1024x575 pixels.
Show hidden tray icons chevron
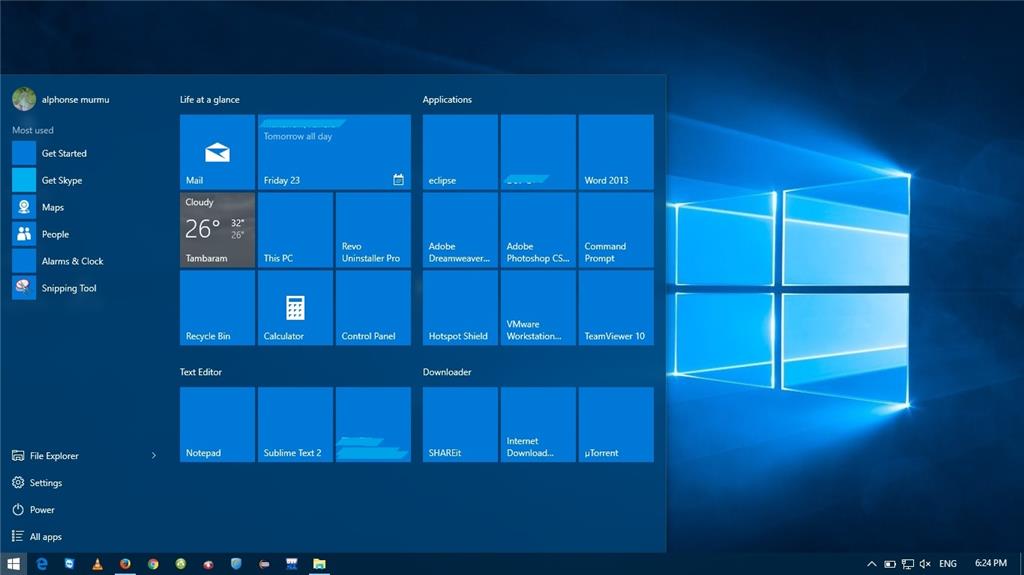[872, 563]
